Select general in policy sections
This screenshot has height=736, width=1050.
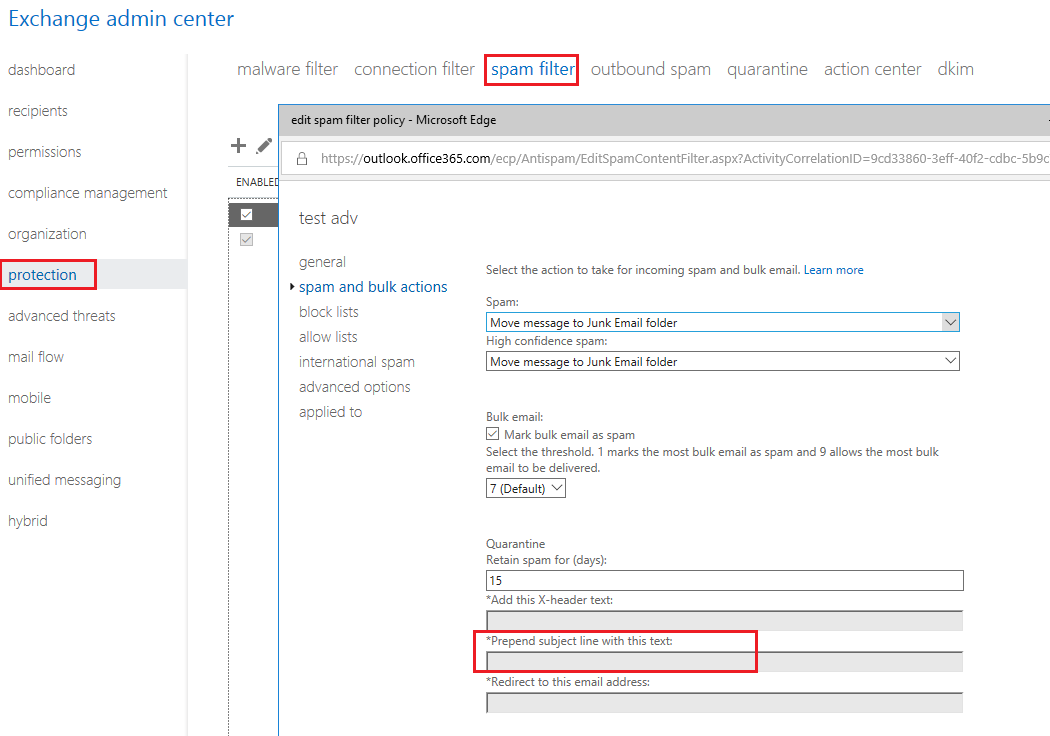[x=322, y=262]
